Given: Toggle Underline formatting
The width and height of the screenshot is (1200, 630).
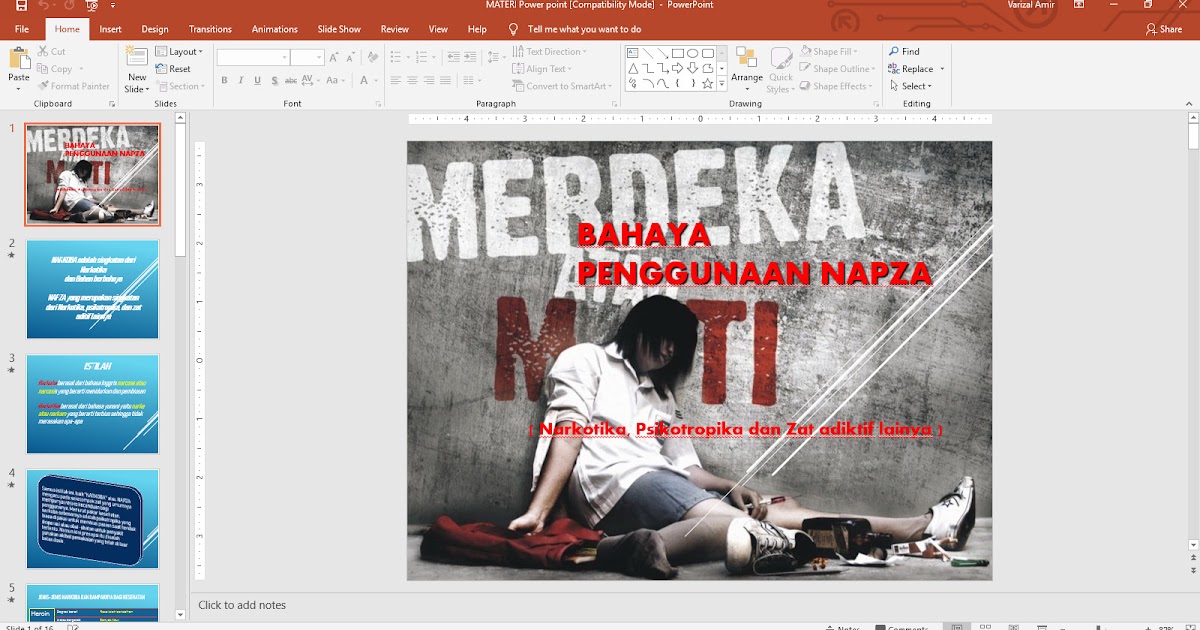Looking at the screenshot, I should (x=257, y=80).
